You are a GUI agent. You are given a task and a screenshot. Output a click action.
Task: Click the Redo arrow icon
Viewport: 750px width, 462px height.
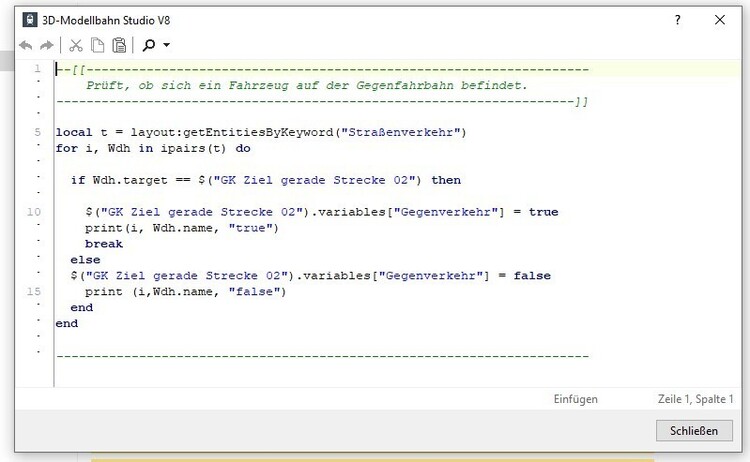click(46, 45)
